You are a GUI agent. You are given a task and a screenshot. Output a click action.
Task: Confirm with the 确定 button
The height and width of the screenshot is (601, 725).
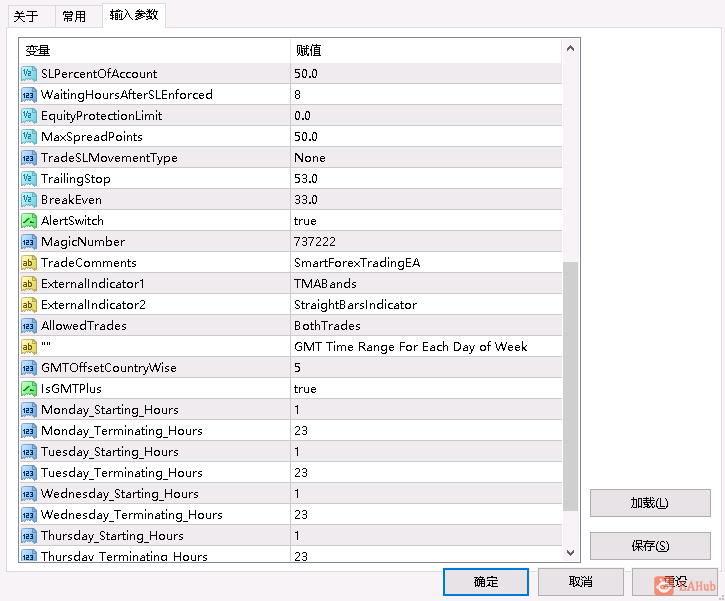pos(485,582)
